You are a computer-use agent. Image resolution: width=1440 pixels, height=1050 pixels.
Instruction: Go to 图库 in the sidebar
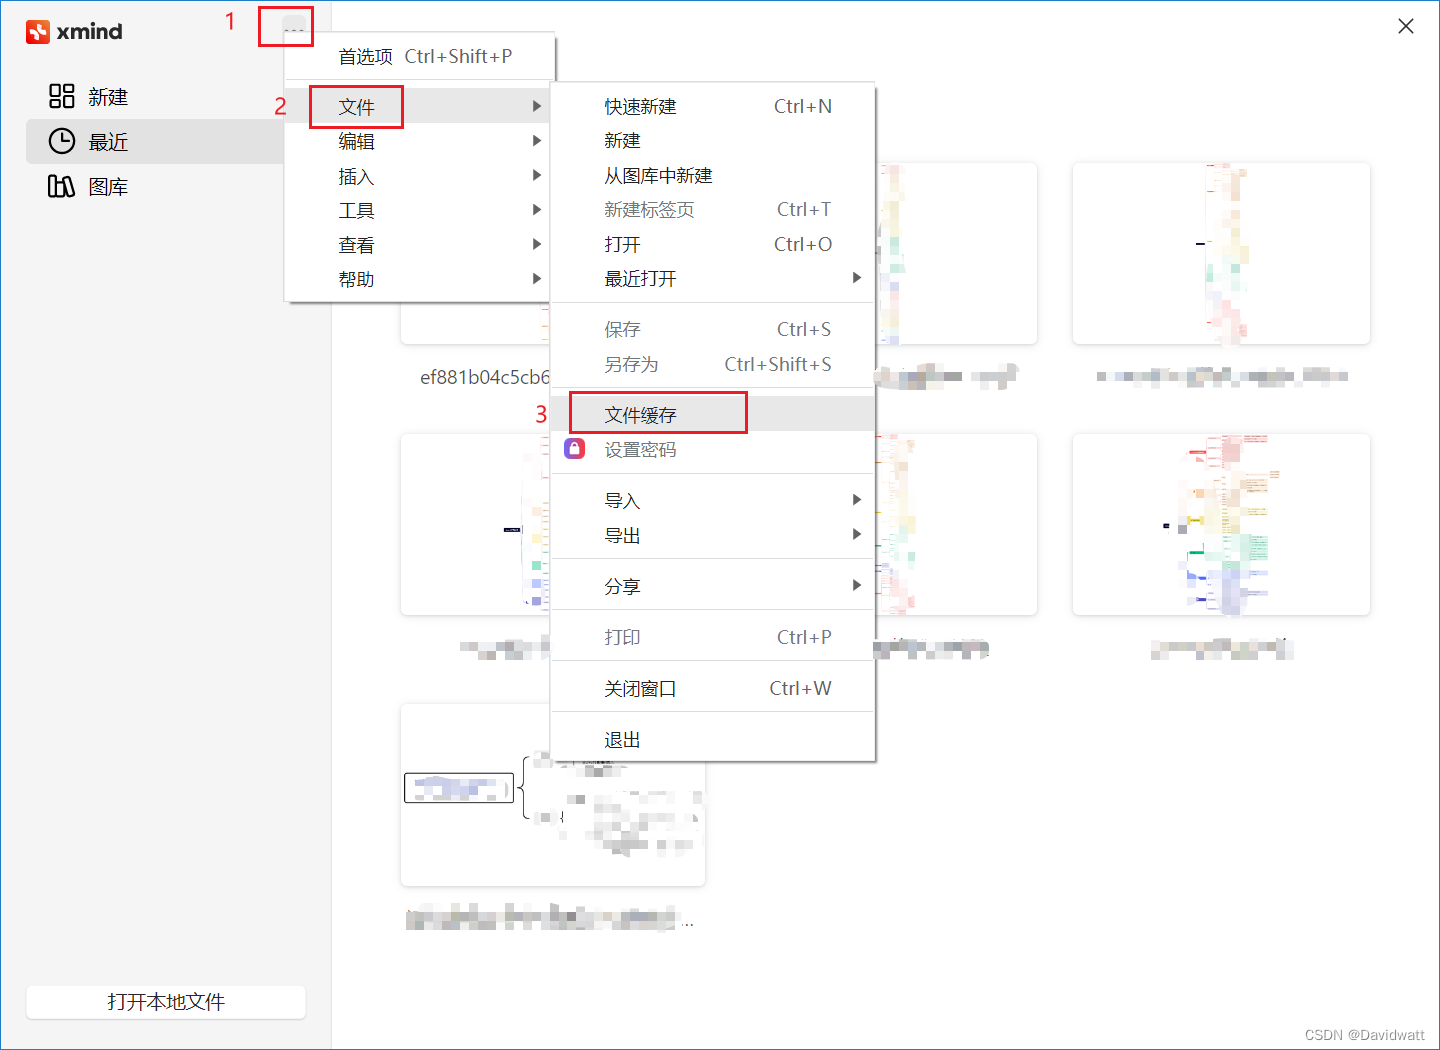coord(108,187)
